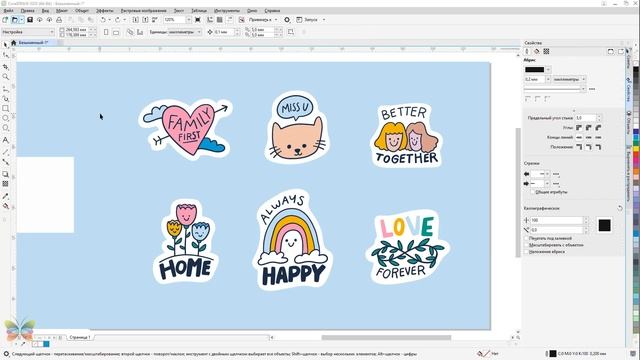
Task: Open the 'Справка' menu
Action: (272, 11)
